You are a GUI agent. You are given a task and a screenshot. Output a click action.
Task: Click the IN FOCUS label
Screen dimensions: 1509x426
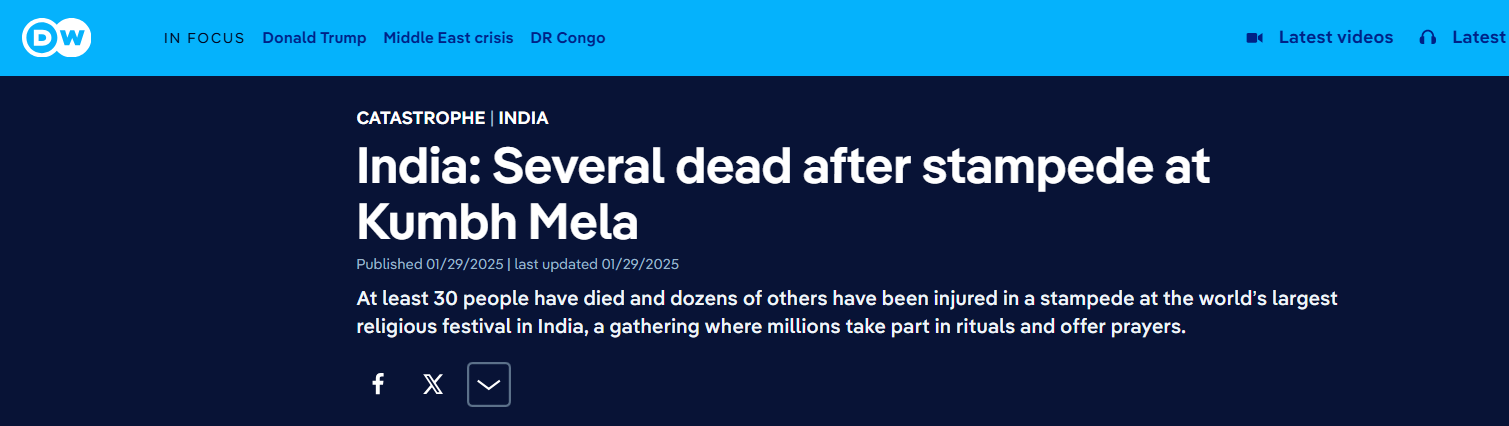pyautogui.click(x=204, y=38)
